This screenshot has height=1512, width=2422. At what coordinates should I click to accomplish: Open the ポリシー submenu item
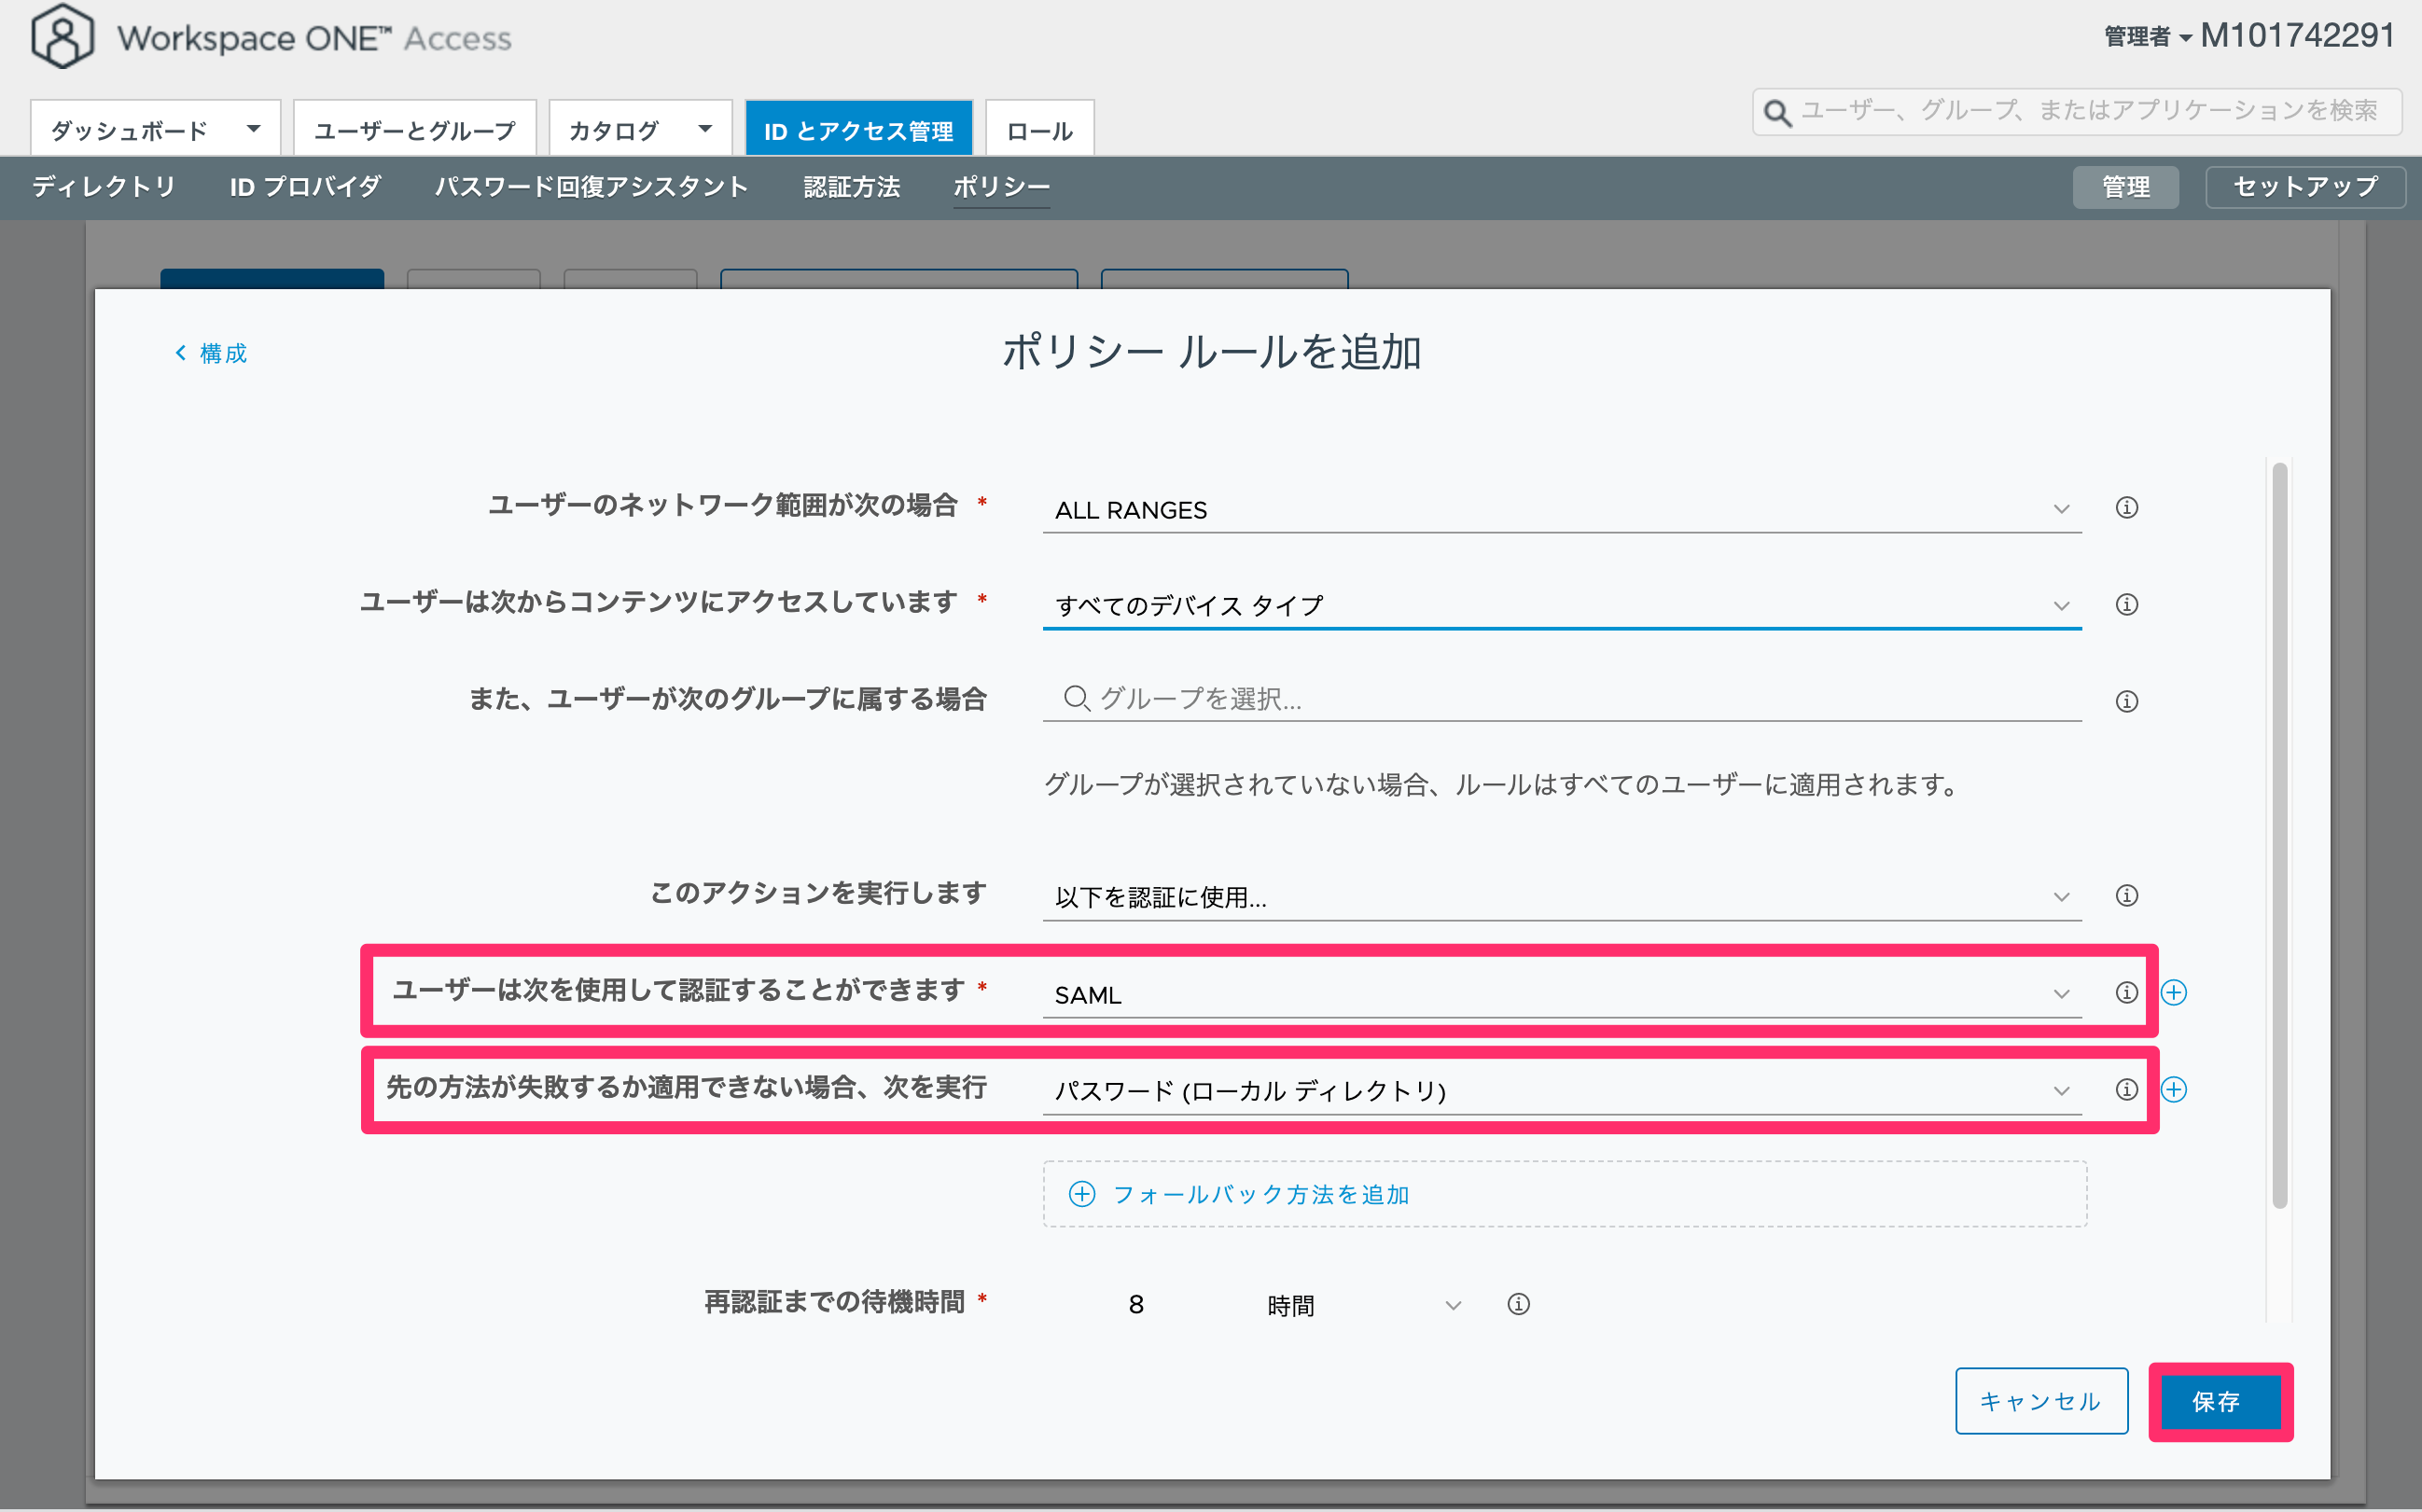point(1001,187)
